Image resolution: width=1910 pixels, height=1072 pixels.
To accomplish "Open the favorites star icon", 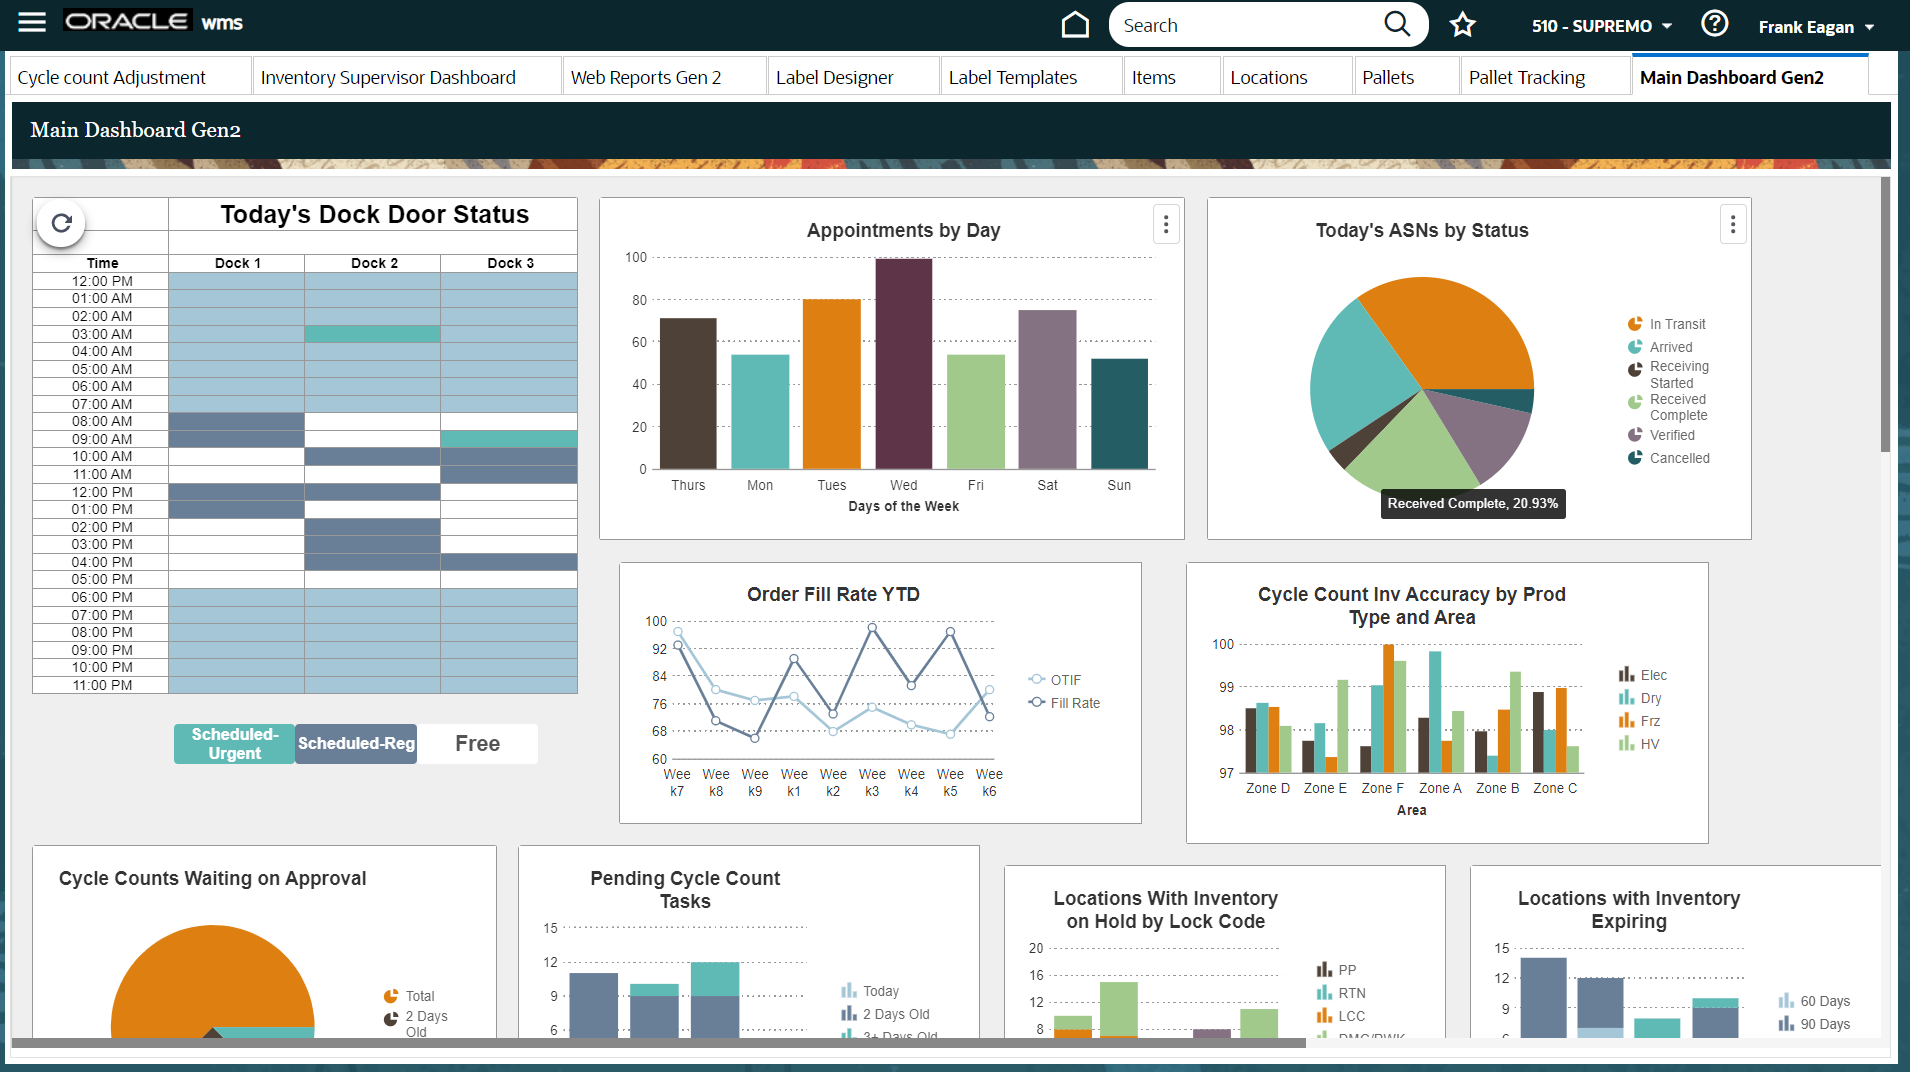I will click(1462, 25).
